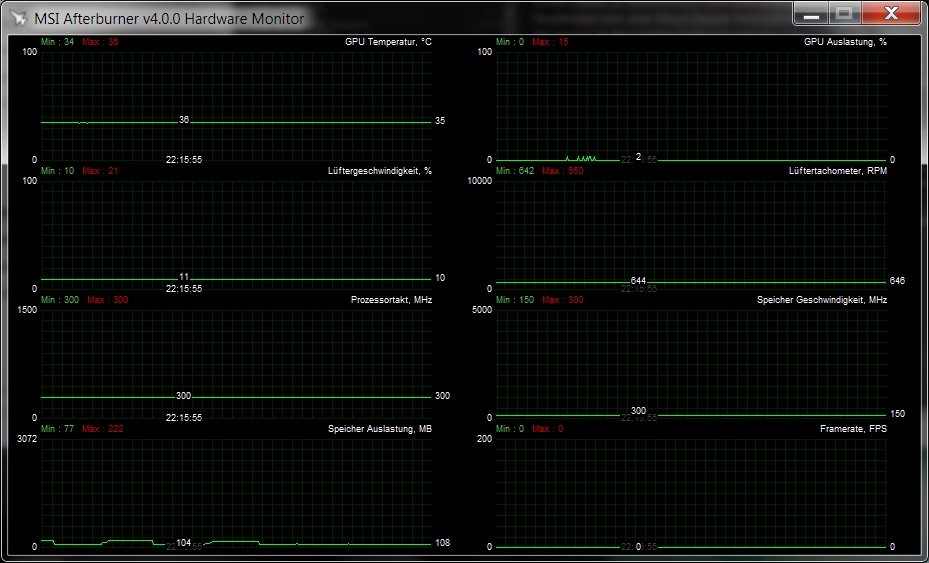Click 'Max : 300' on Speicher Geschwindigkeit graph
Screen dimensions: 929x563
tap(562, 300)
